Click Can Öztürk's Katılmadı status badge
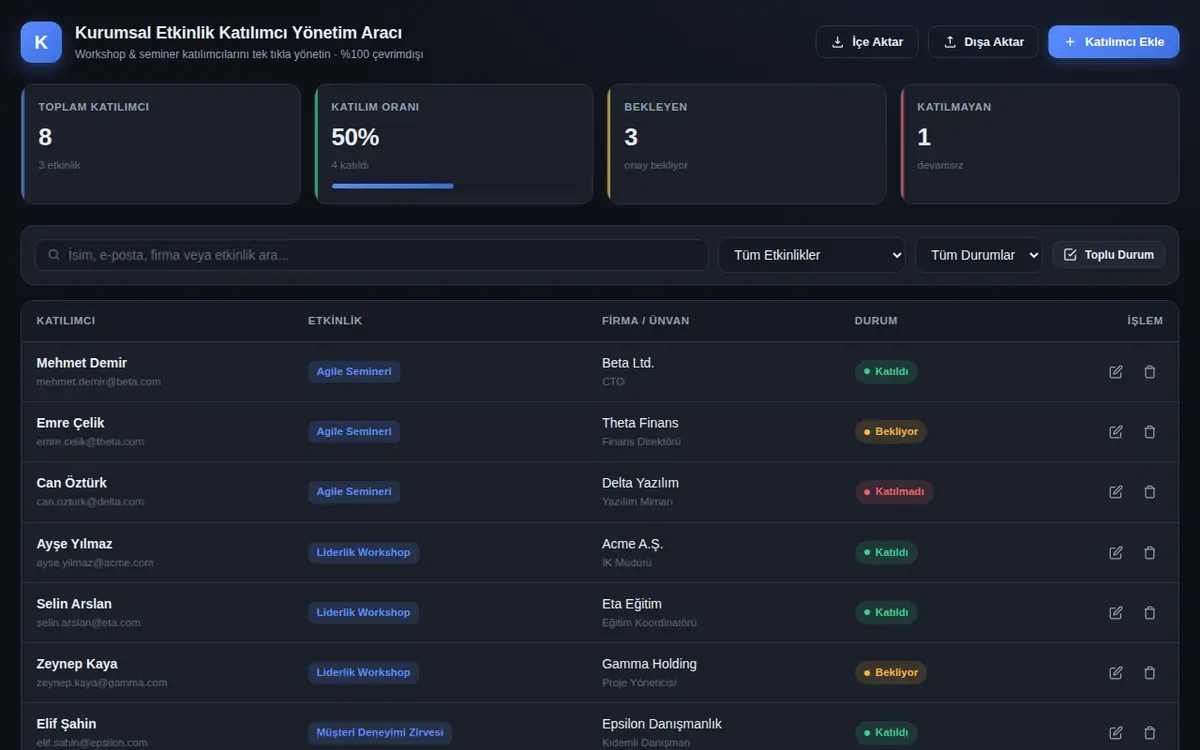 [894, 492]
